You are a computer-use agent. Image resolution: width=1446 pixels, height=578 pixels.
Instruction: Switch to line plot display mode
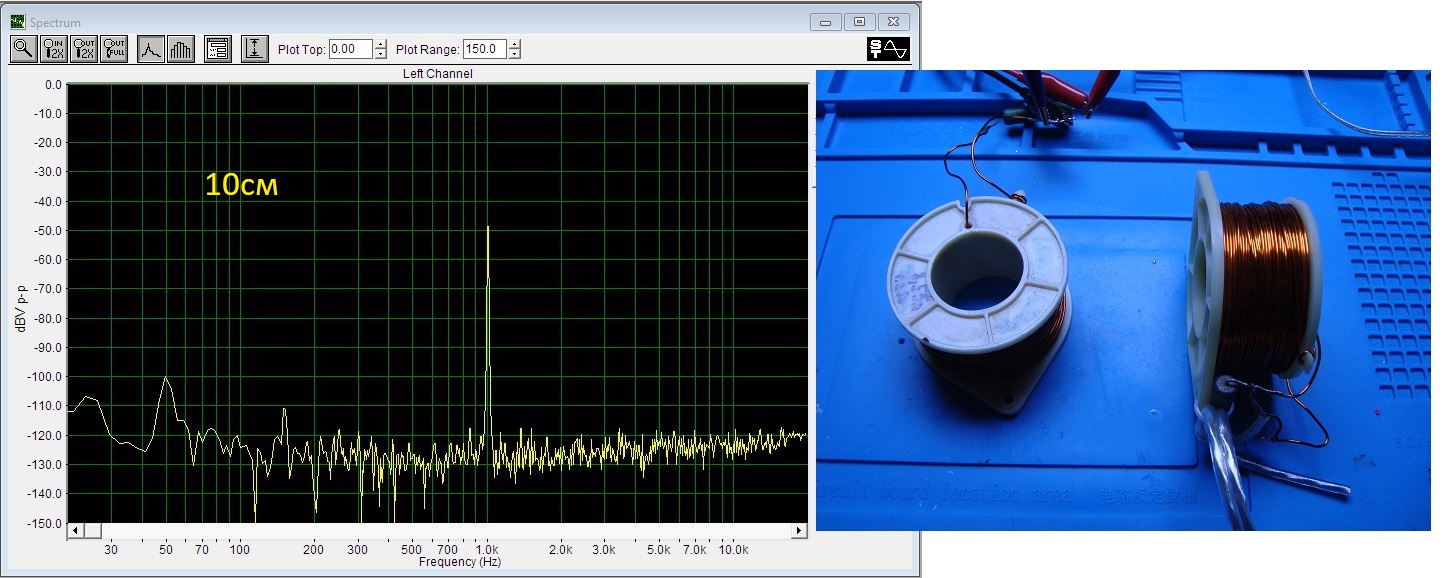[150, 48]
